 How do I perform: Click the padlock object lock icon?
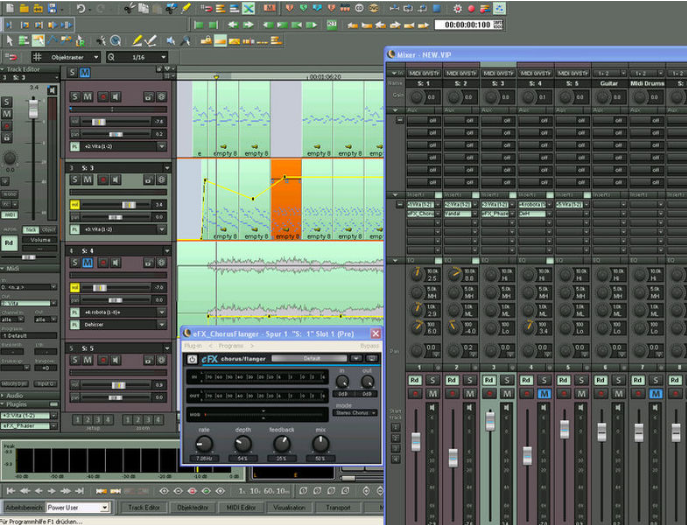[206, 41]
